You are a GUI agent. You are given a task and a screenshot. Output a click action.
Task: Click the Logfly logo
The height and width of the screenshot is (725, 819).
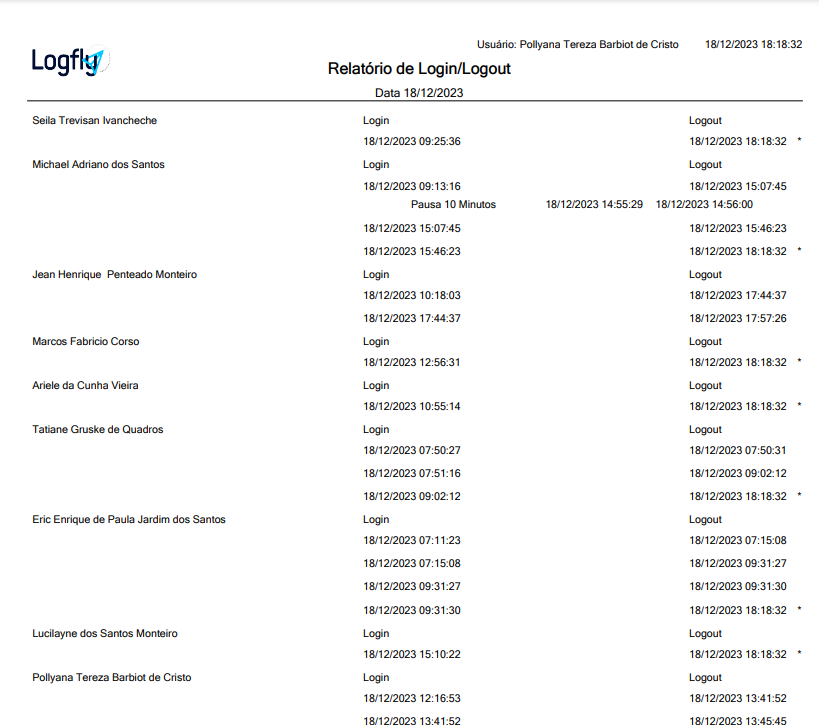pos(71,61)
